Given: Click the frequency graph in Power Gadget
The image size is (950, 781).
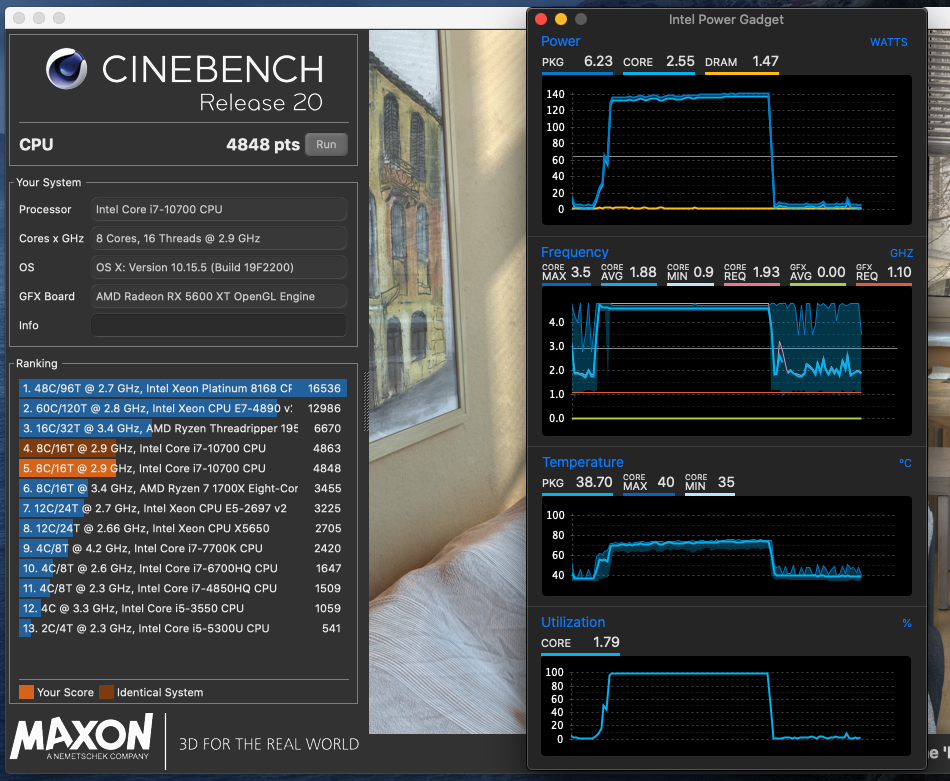Looking at the screenshot, I should pos(726,361).
